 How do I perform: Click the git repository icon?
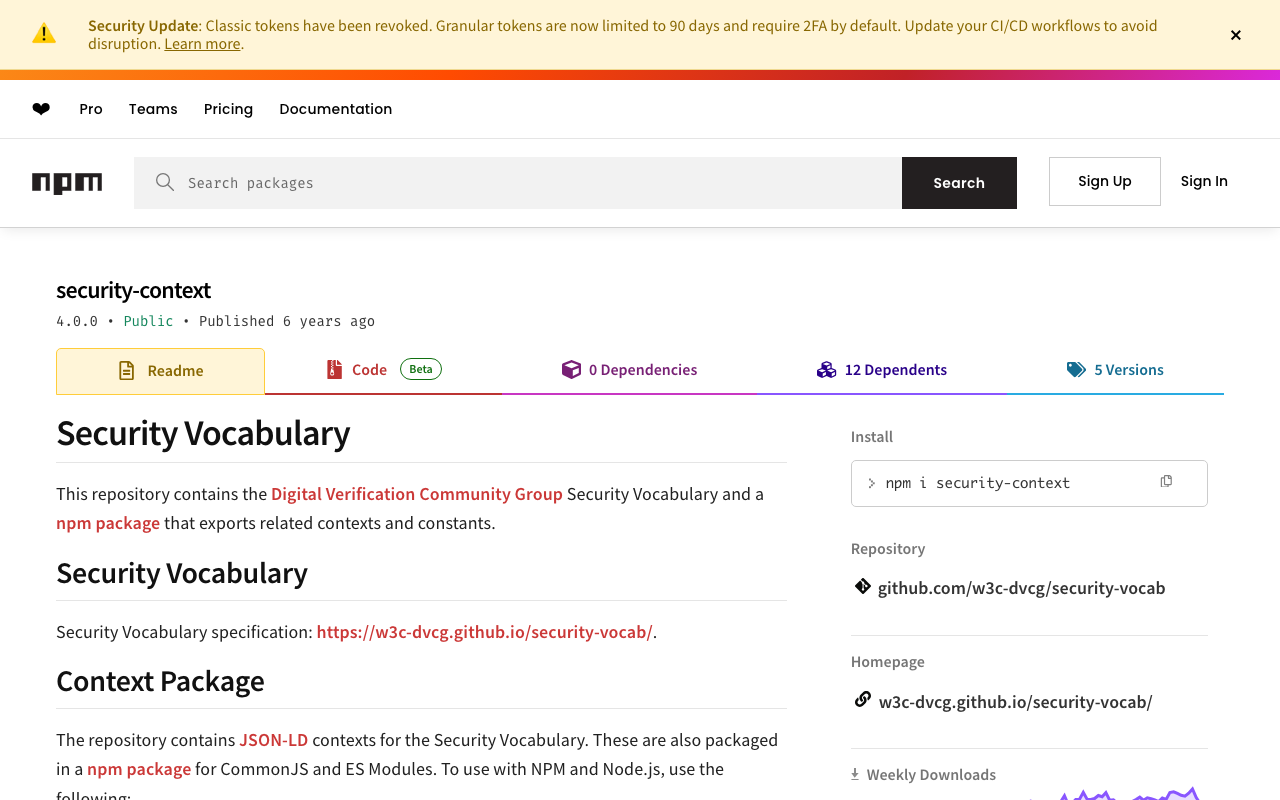pyautogui.click(x=862, y=587)
